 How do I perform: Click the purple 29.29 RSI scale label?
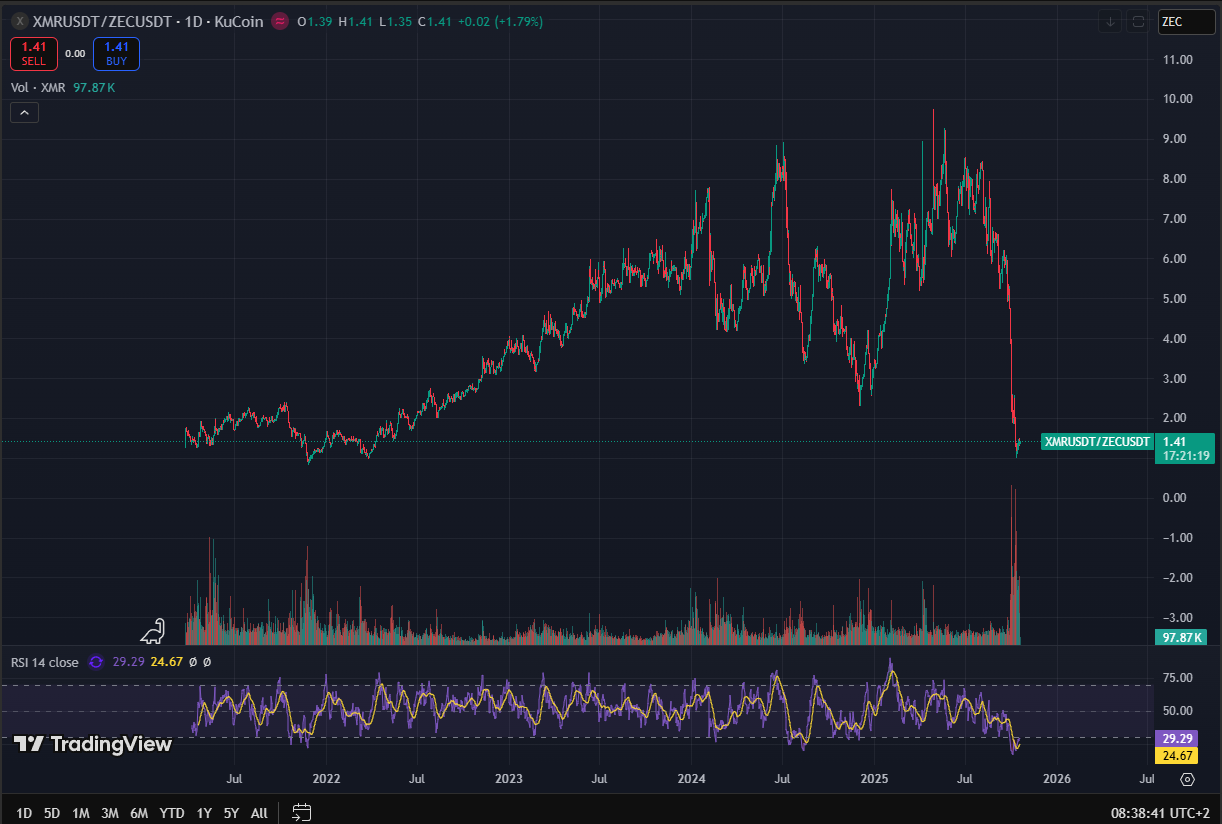1177,738
